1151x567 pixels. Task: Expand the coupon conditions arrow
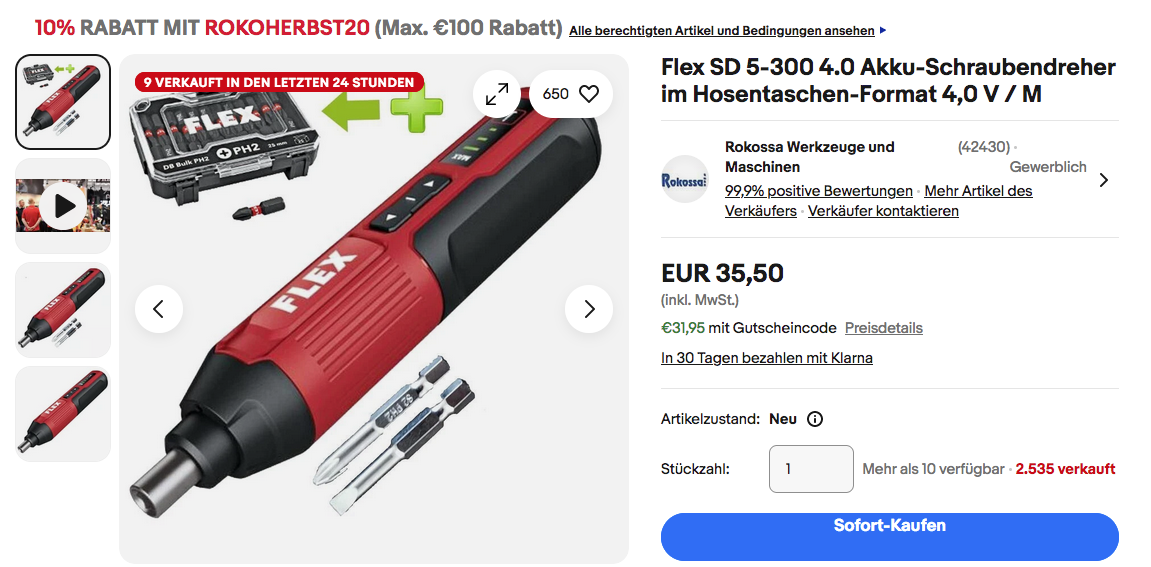point(882,31)
